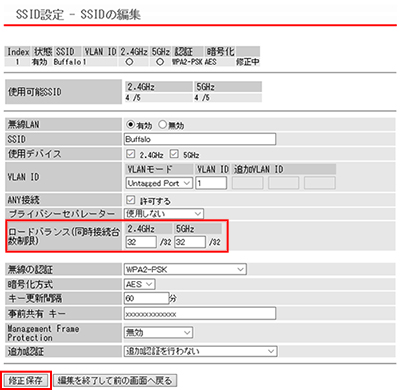The image size is (400, 390).
Task: Open the プライバシーセパレーター dropdown
Action: click(164, 213)
